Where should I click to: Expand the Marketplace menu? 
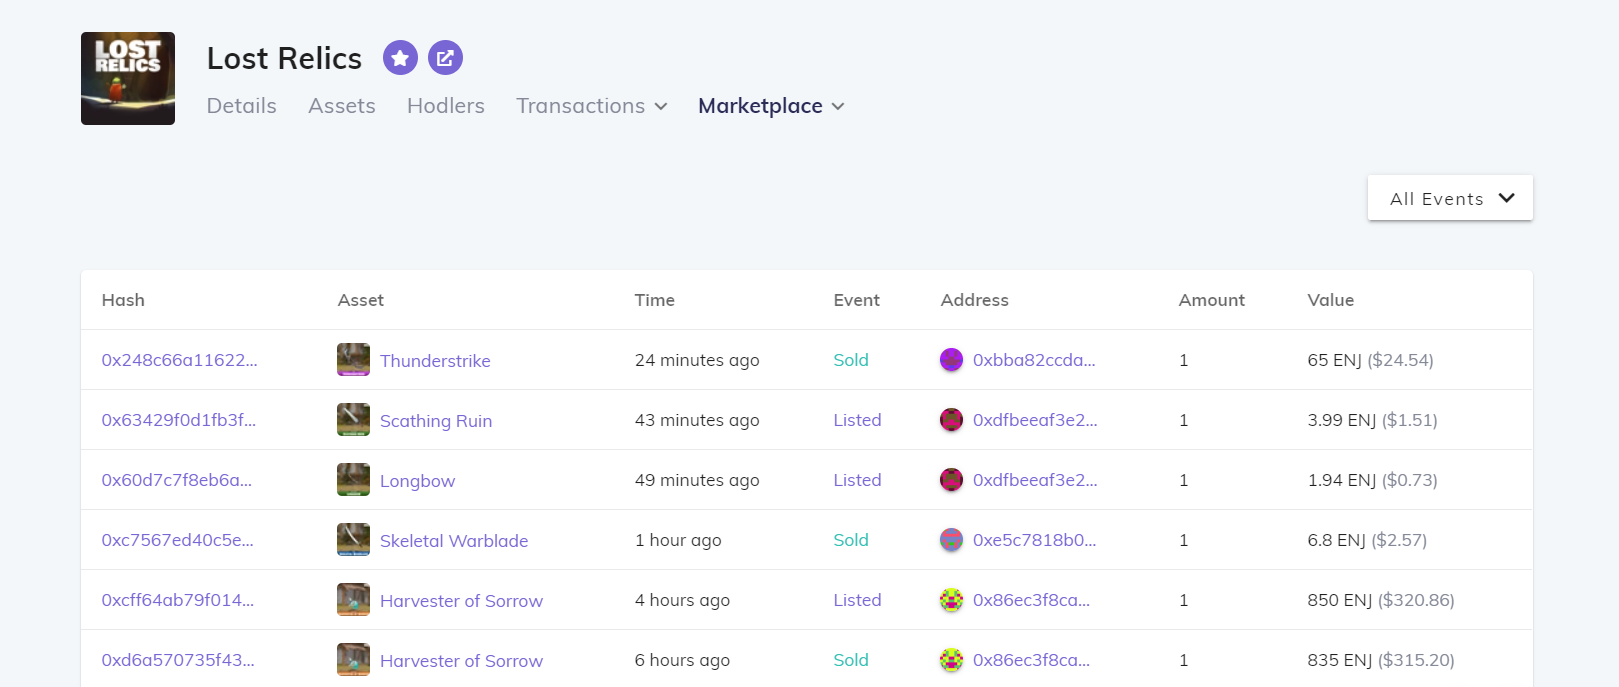(x=771, y=106)
